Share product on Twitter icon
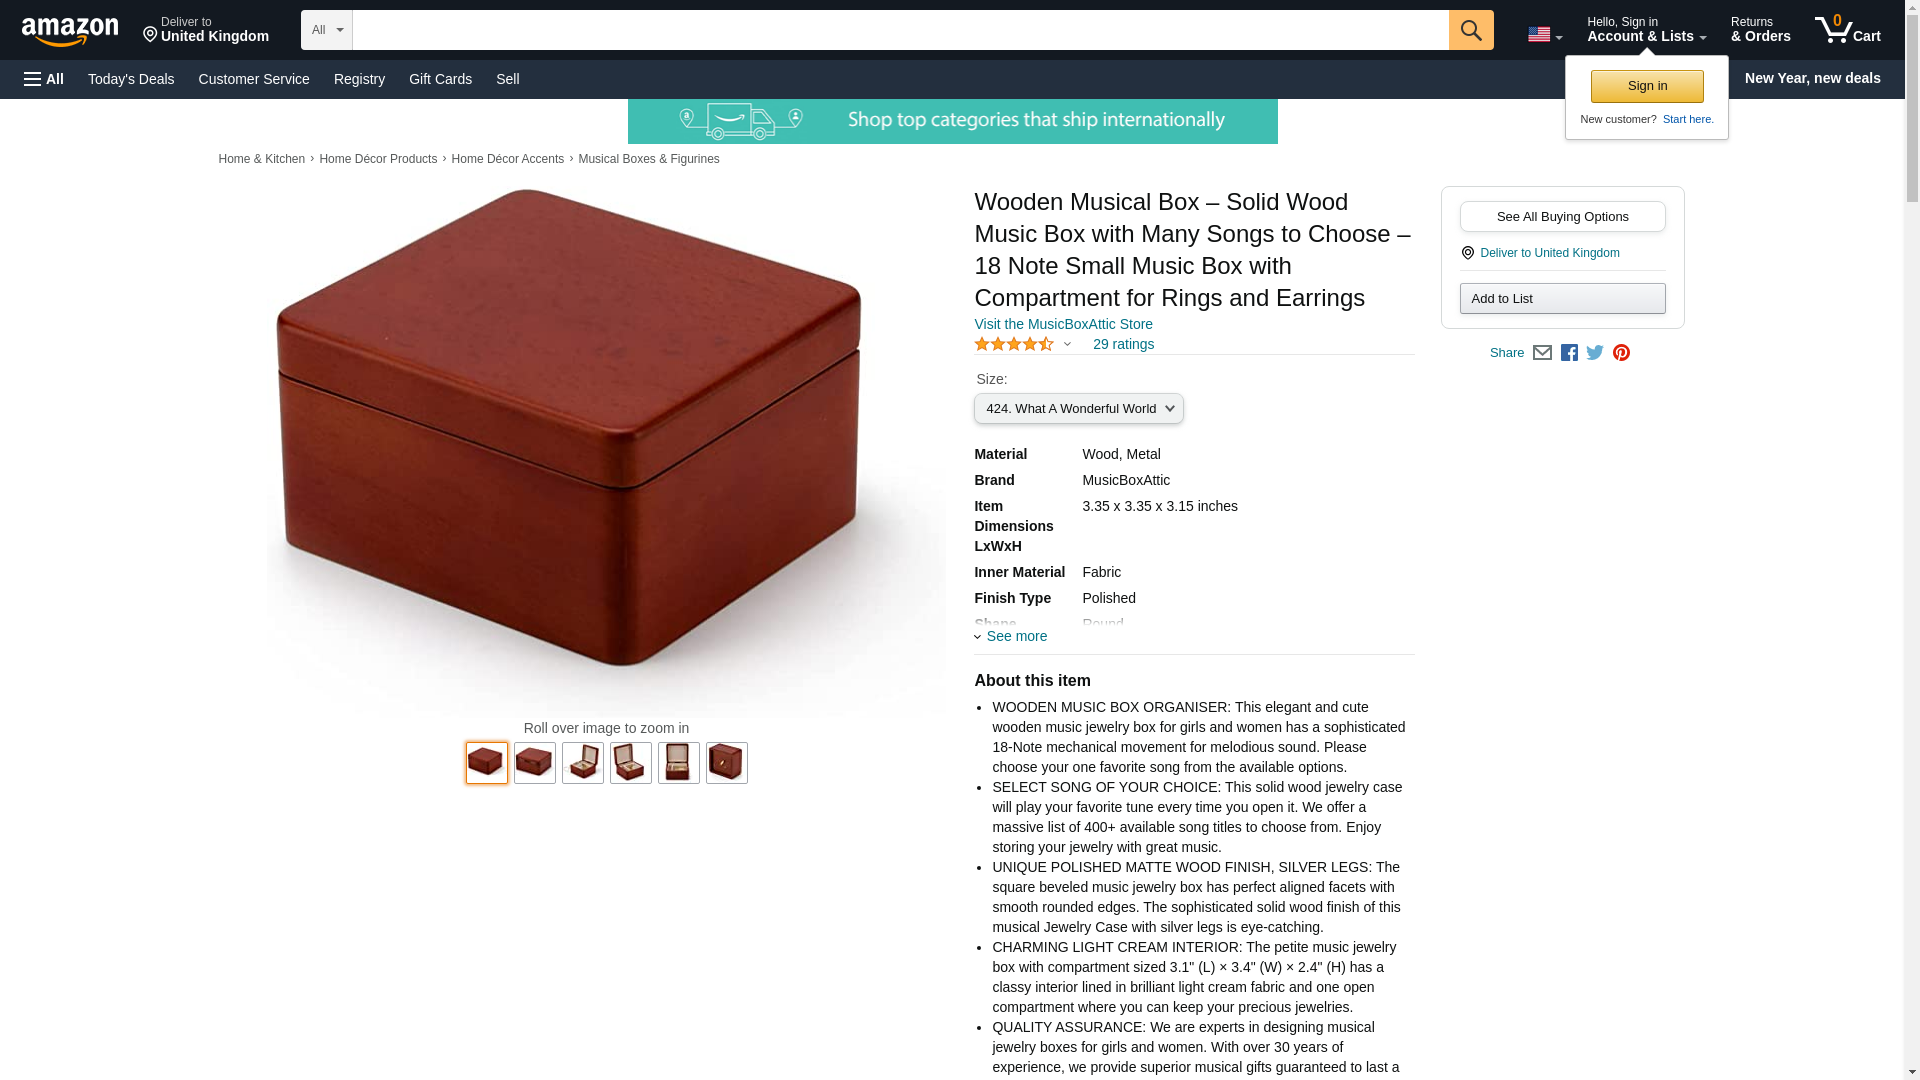 [1595, 353]
